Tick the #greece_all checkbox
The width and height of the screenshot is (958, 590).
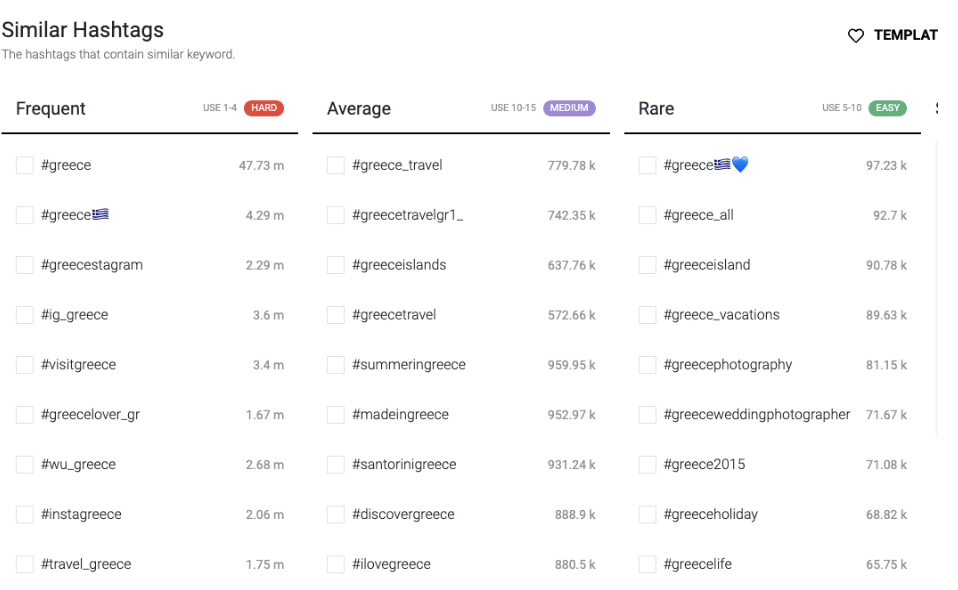coord(647,215)
